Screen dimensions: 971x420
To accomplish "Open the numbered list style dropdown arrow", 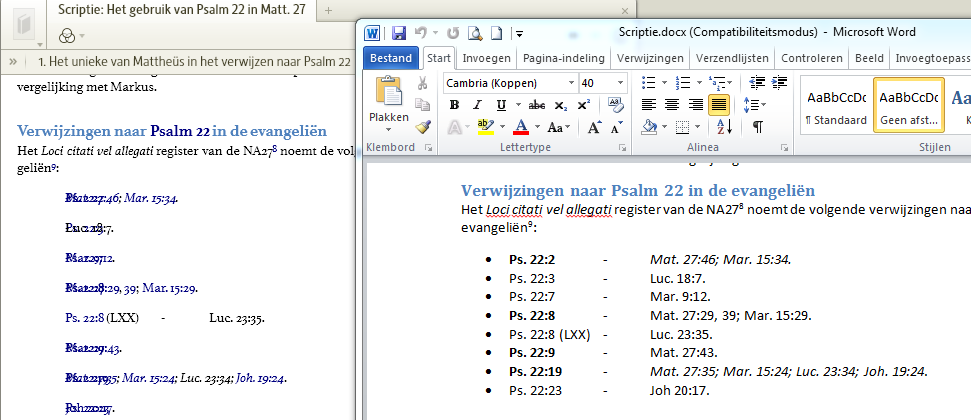I will tap(698, 82).
